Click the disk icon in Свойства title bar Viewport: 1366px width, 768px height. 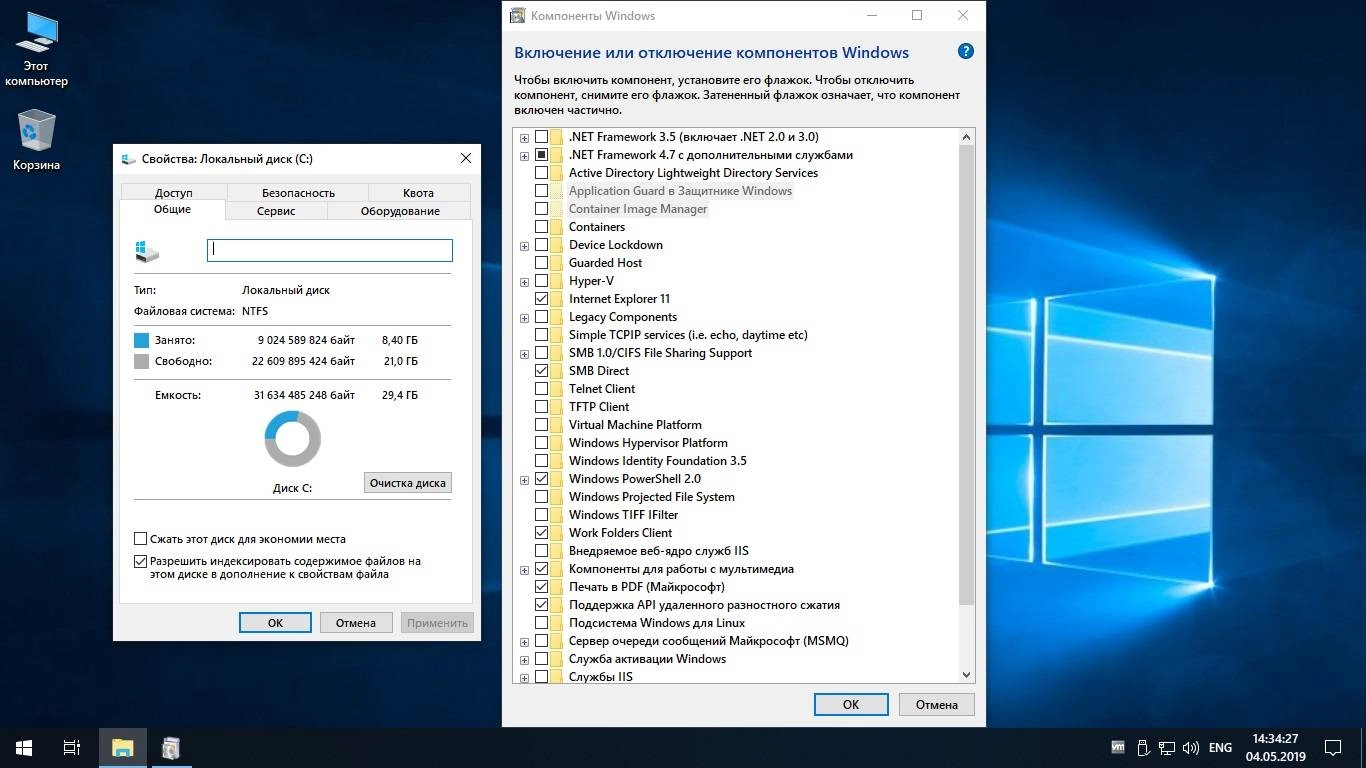pyautogui.click(x=129, y=159)
